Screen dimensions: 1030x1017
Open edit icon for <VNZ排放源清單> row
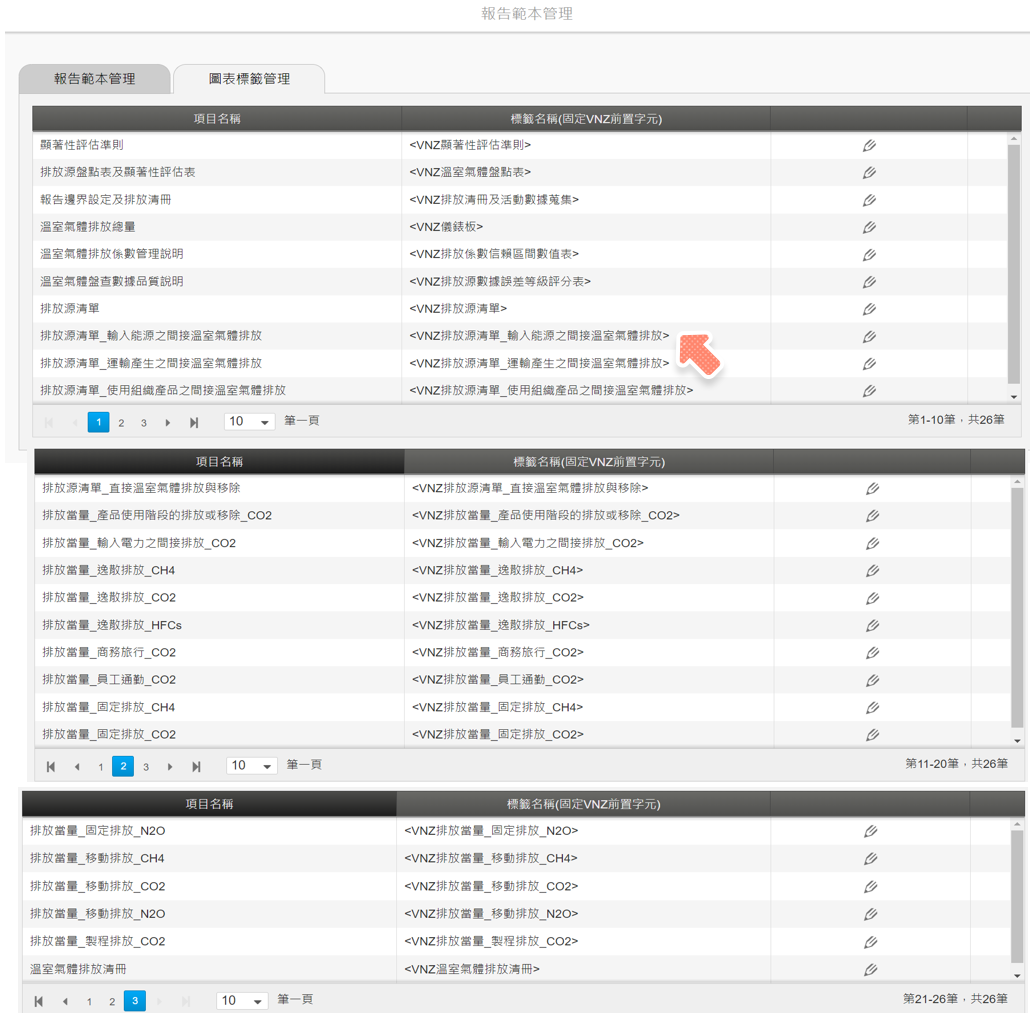click(x=869, y=309)
